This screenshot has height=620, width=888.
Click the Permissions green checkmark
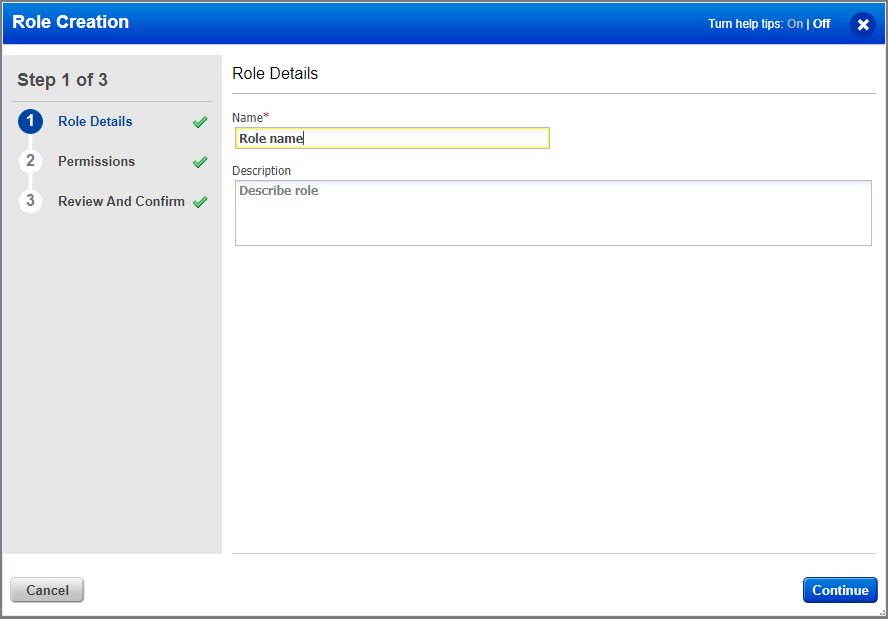click(200, 162)
